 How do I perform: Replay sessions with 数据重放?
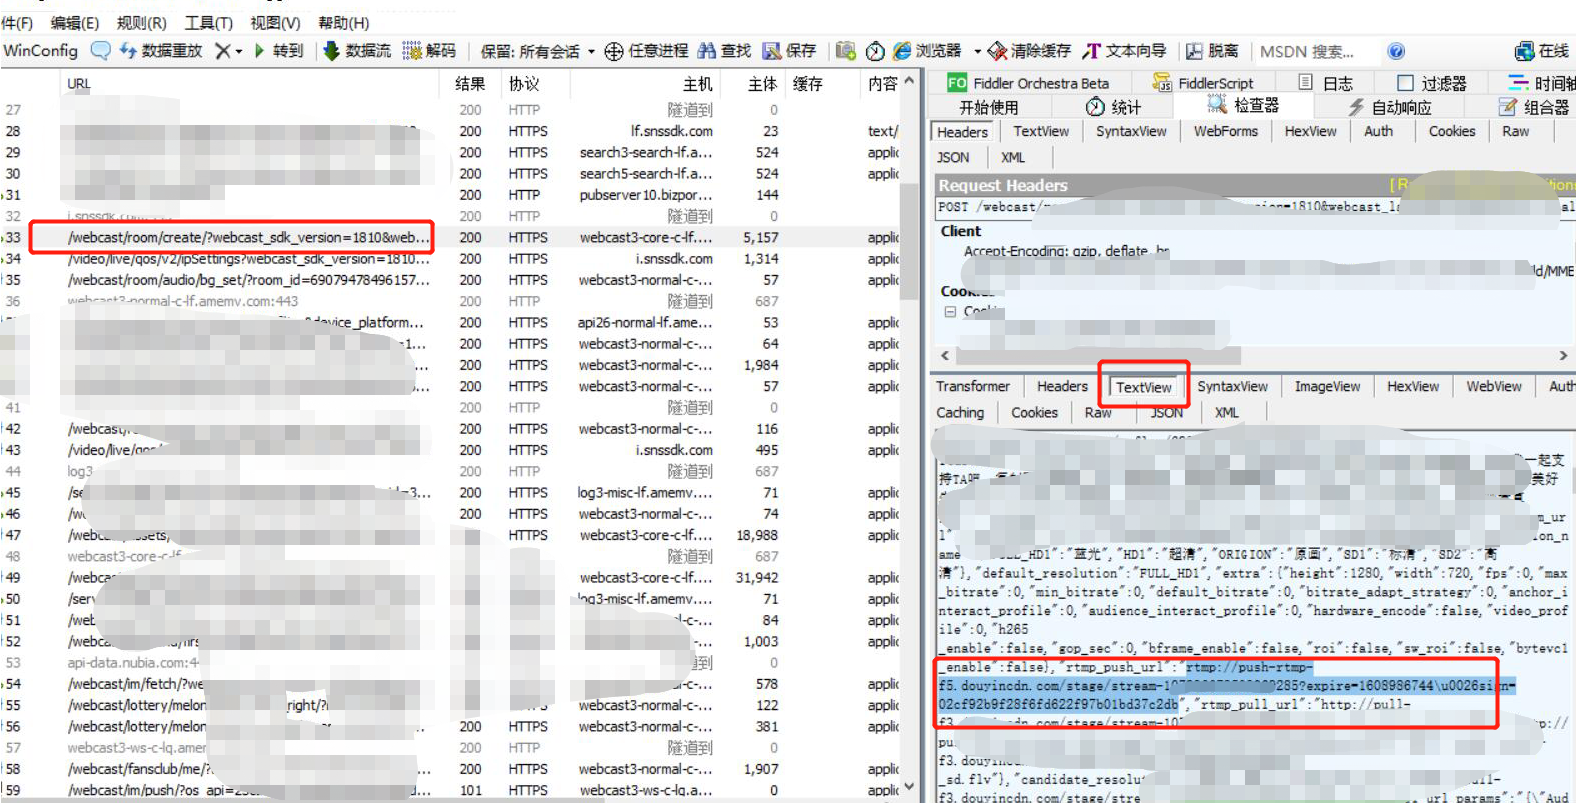[160, 50]
